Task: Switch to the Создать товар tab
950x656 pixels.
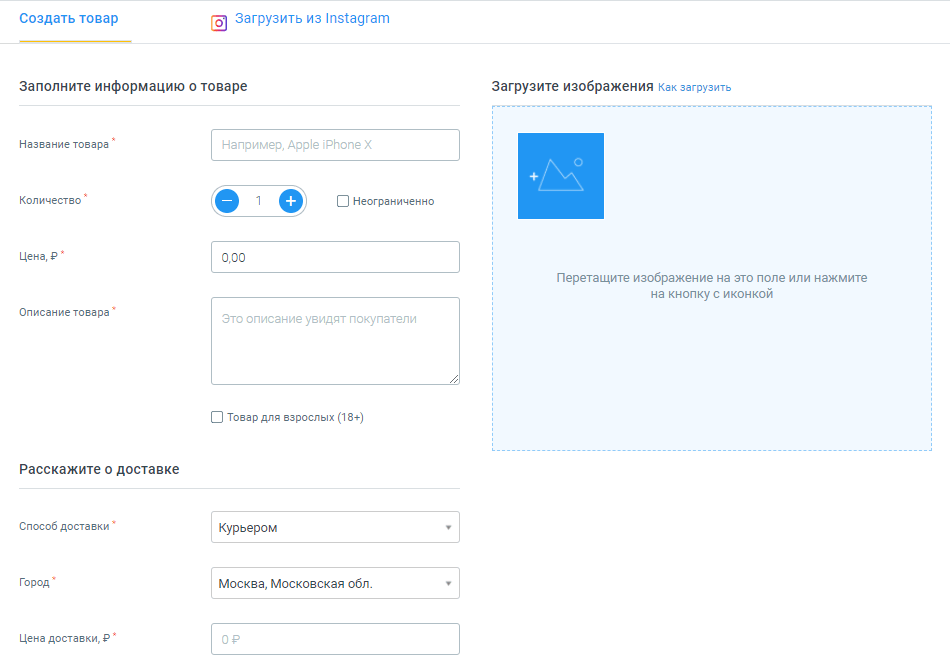Action: click(68, 19)
